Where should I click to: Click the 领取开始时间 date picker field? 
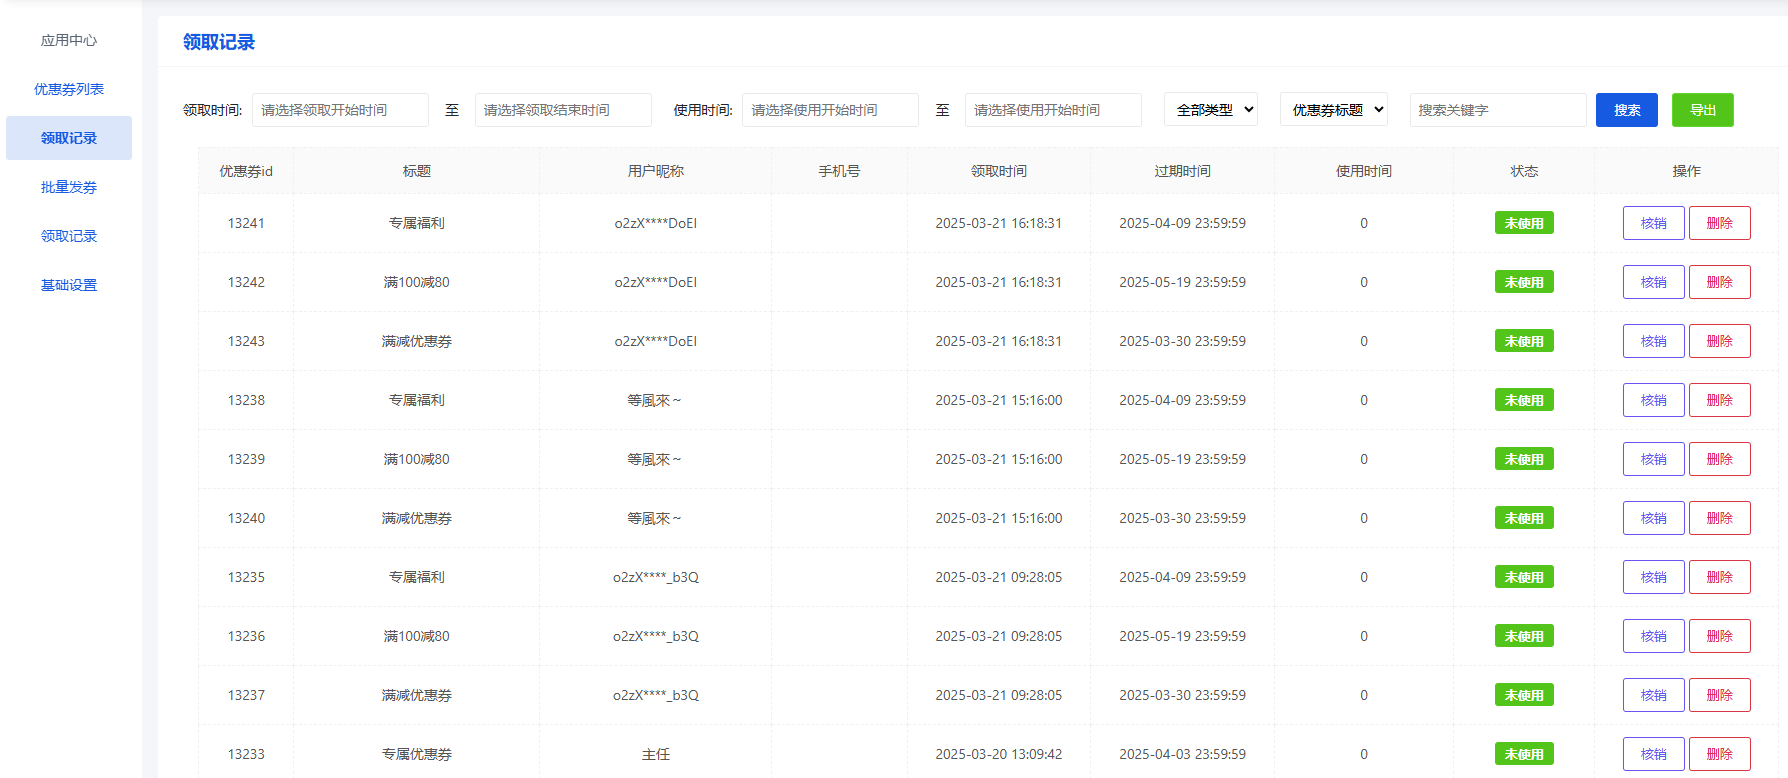[340, 110]
